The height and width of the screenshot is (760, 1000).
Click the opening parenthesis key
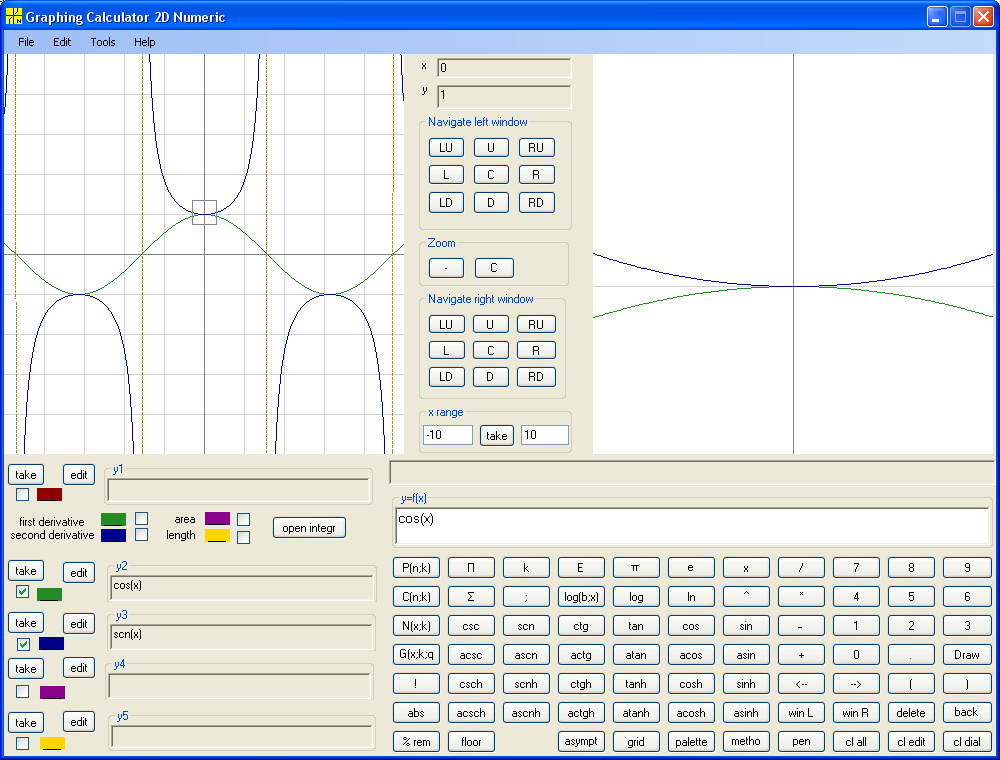pos(911,683)
